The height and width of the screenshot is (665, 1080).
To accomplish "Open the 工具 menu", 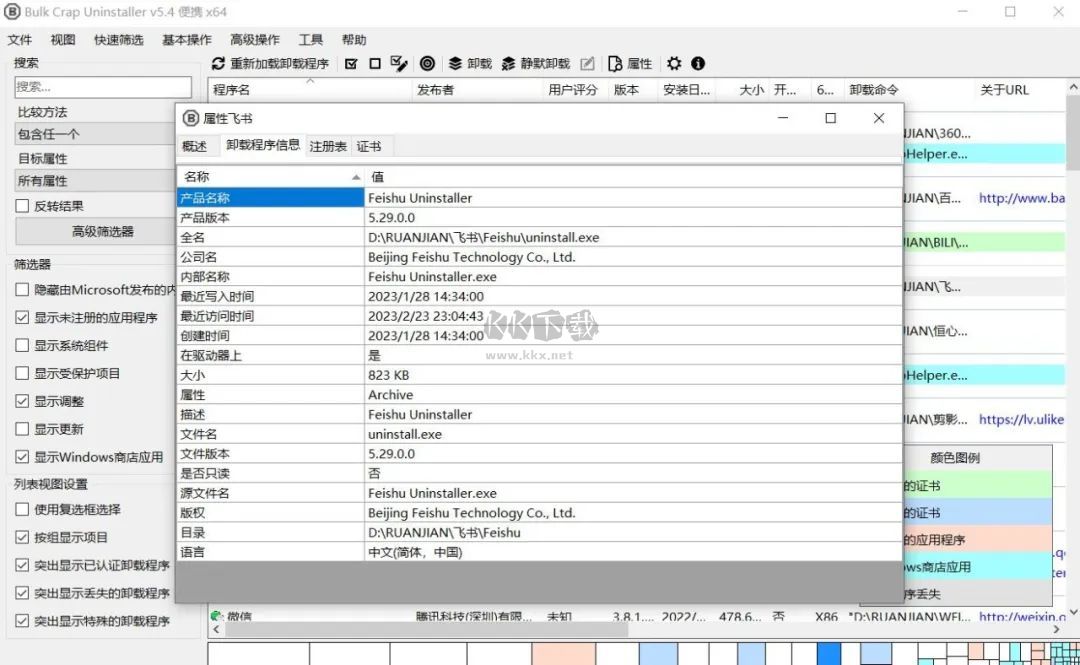I will coord(310,40).
